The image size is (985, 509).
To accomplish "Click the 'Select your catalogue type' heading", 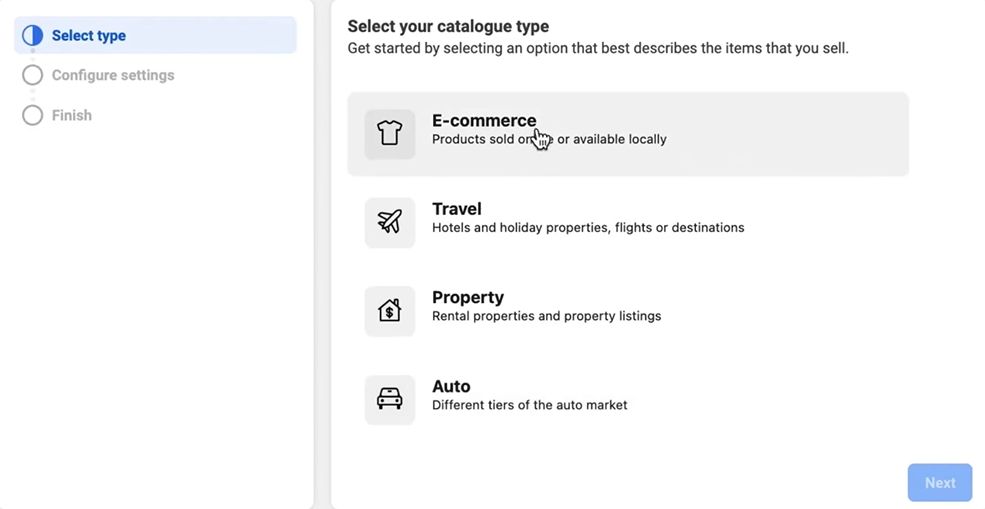I will coord(448,26).
